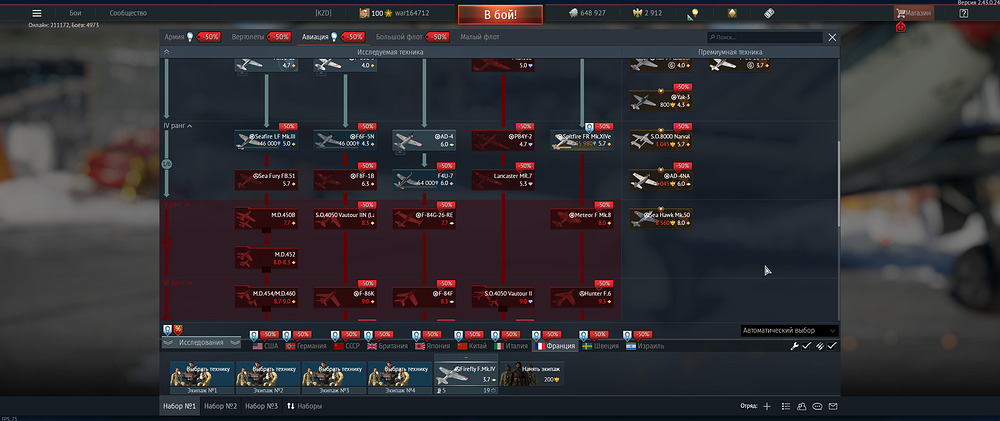The width and height of the screenshot is (1000, 421).
Task: Select the PB4Y-2 aircraft card
Action: (503, 140)
